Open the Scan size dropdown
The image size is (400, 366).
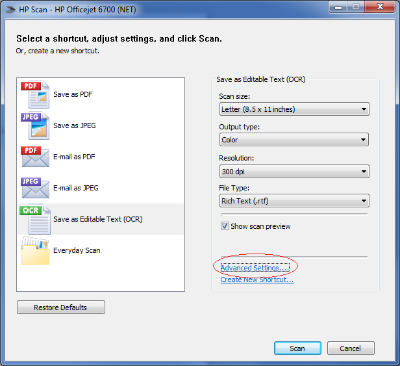[x=294, y=109]
